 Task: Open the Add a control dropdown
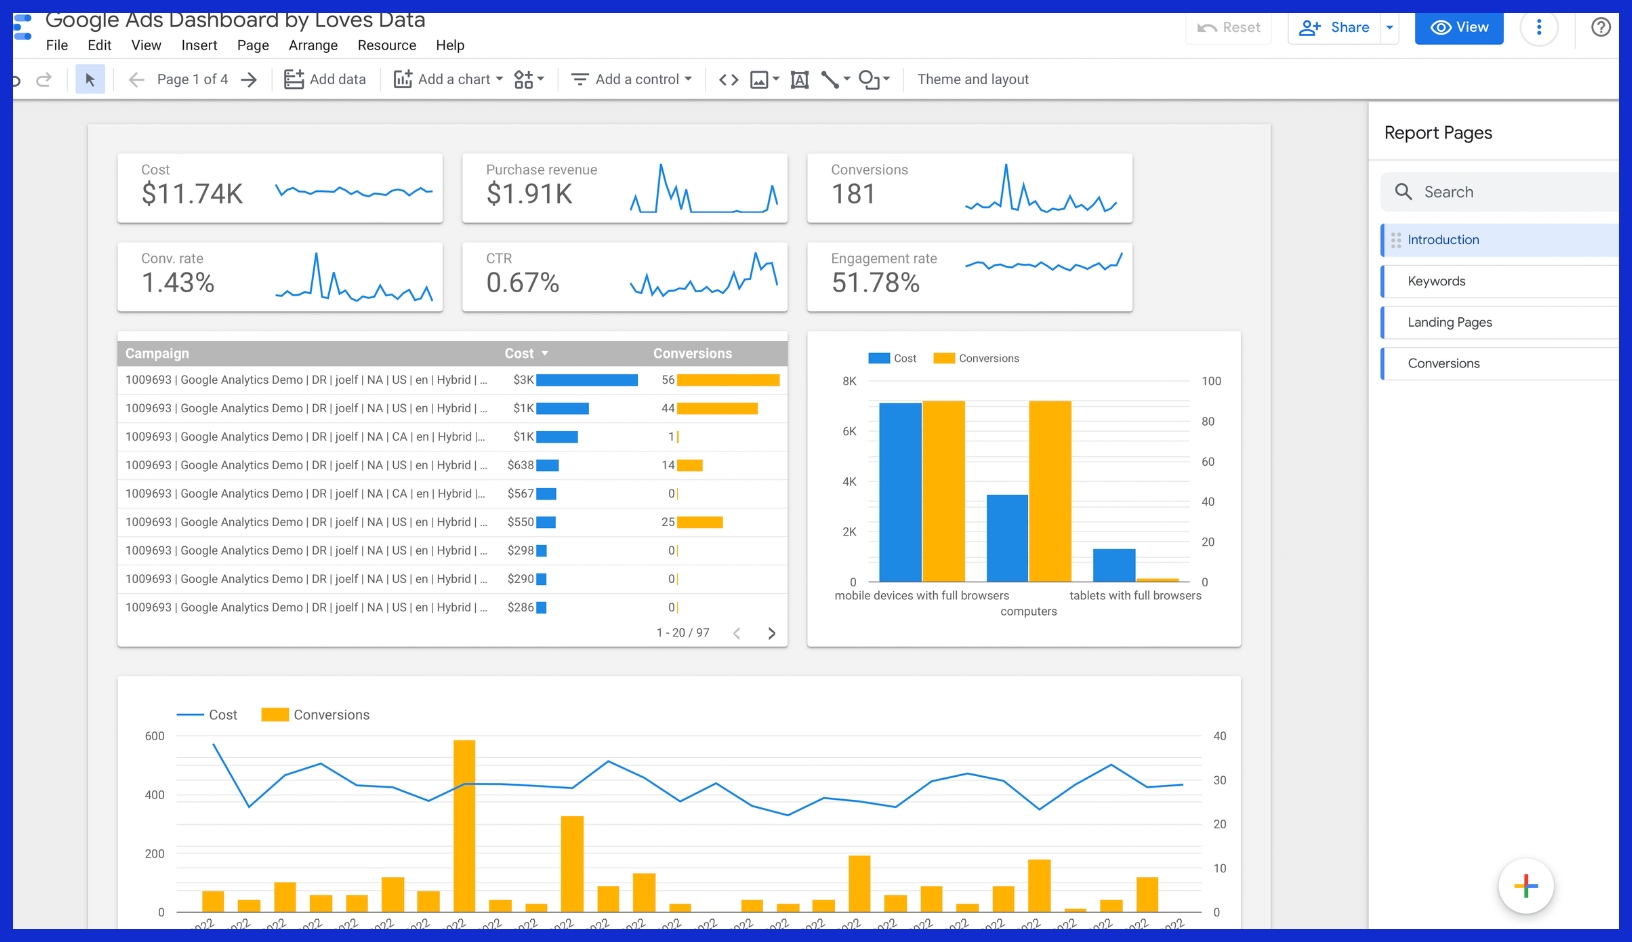pos(631,79)
